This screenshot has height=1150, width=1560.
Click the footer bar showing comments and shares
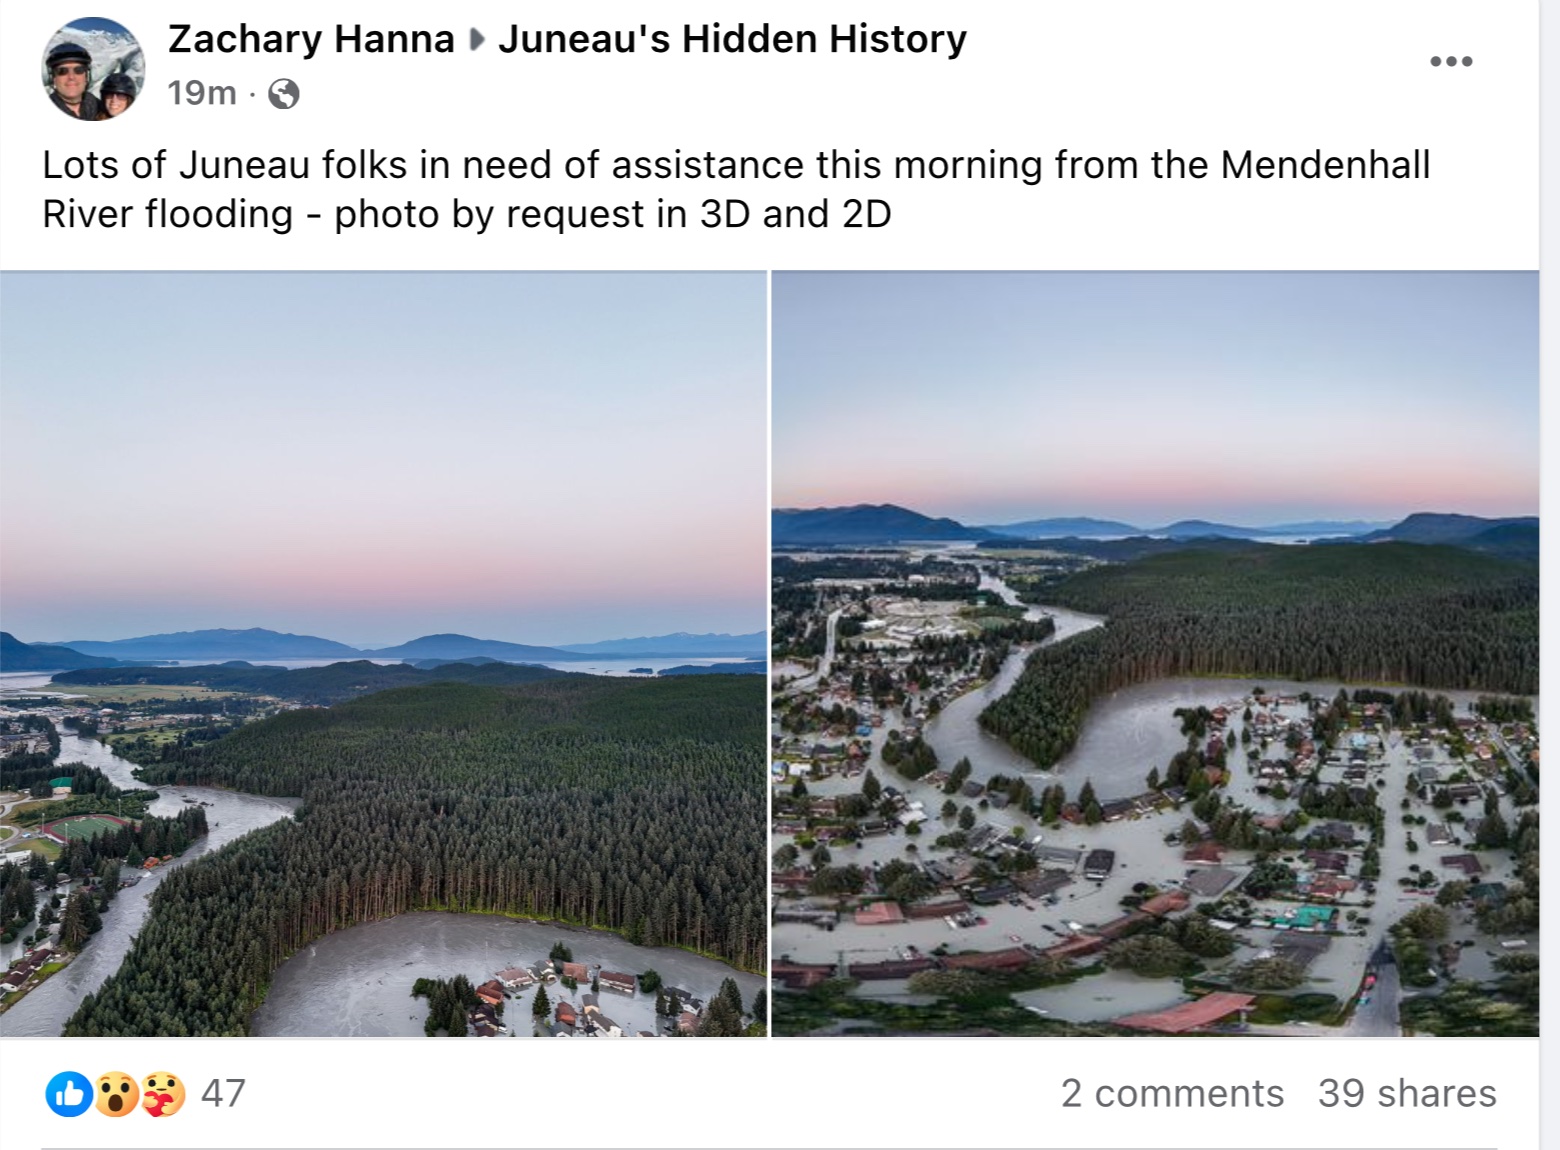tap(780, 1093)
